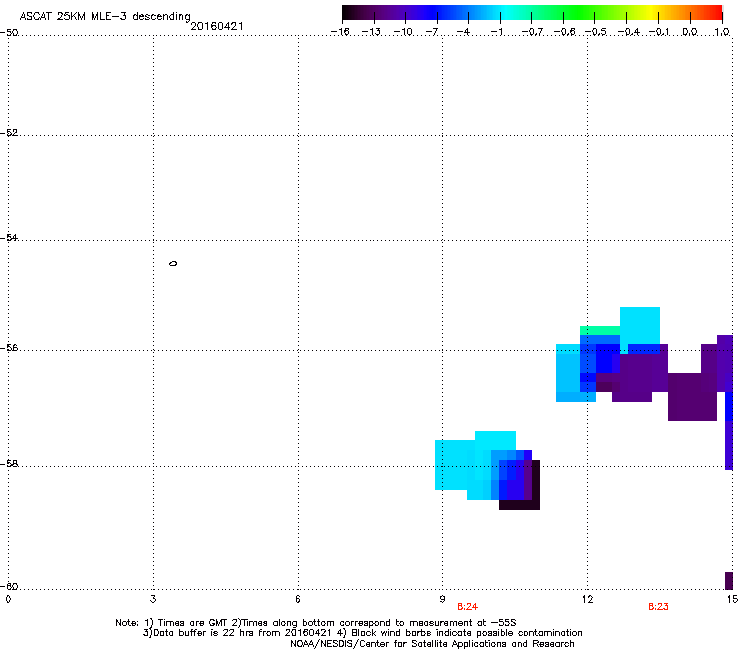Click the note line about Times are GMT
The image size is (740, 650).
click(x=316, y=623)
